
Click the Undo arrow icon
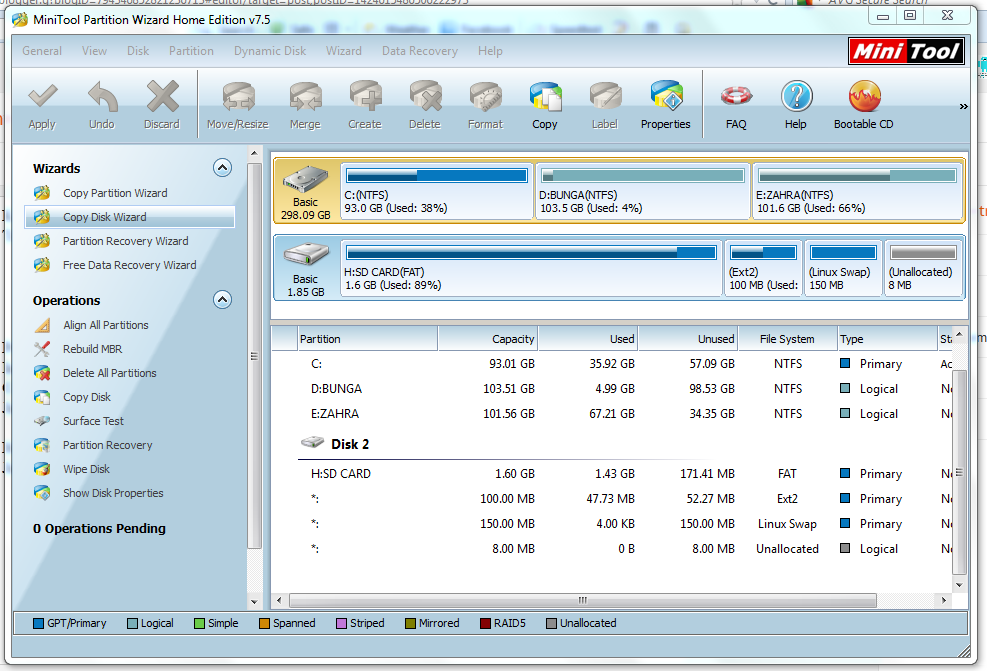pyautogui.click(x=102, y=97)
